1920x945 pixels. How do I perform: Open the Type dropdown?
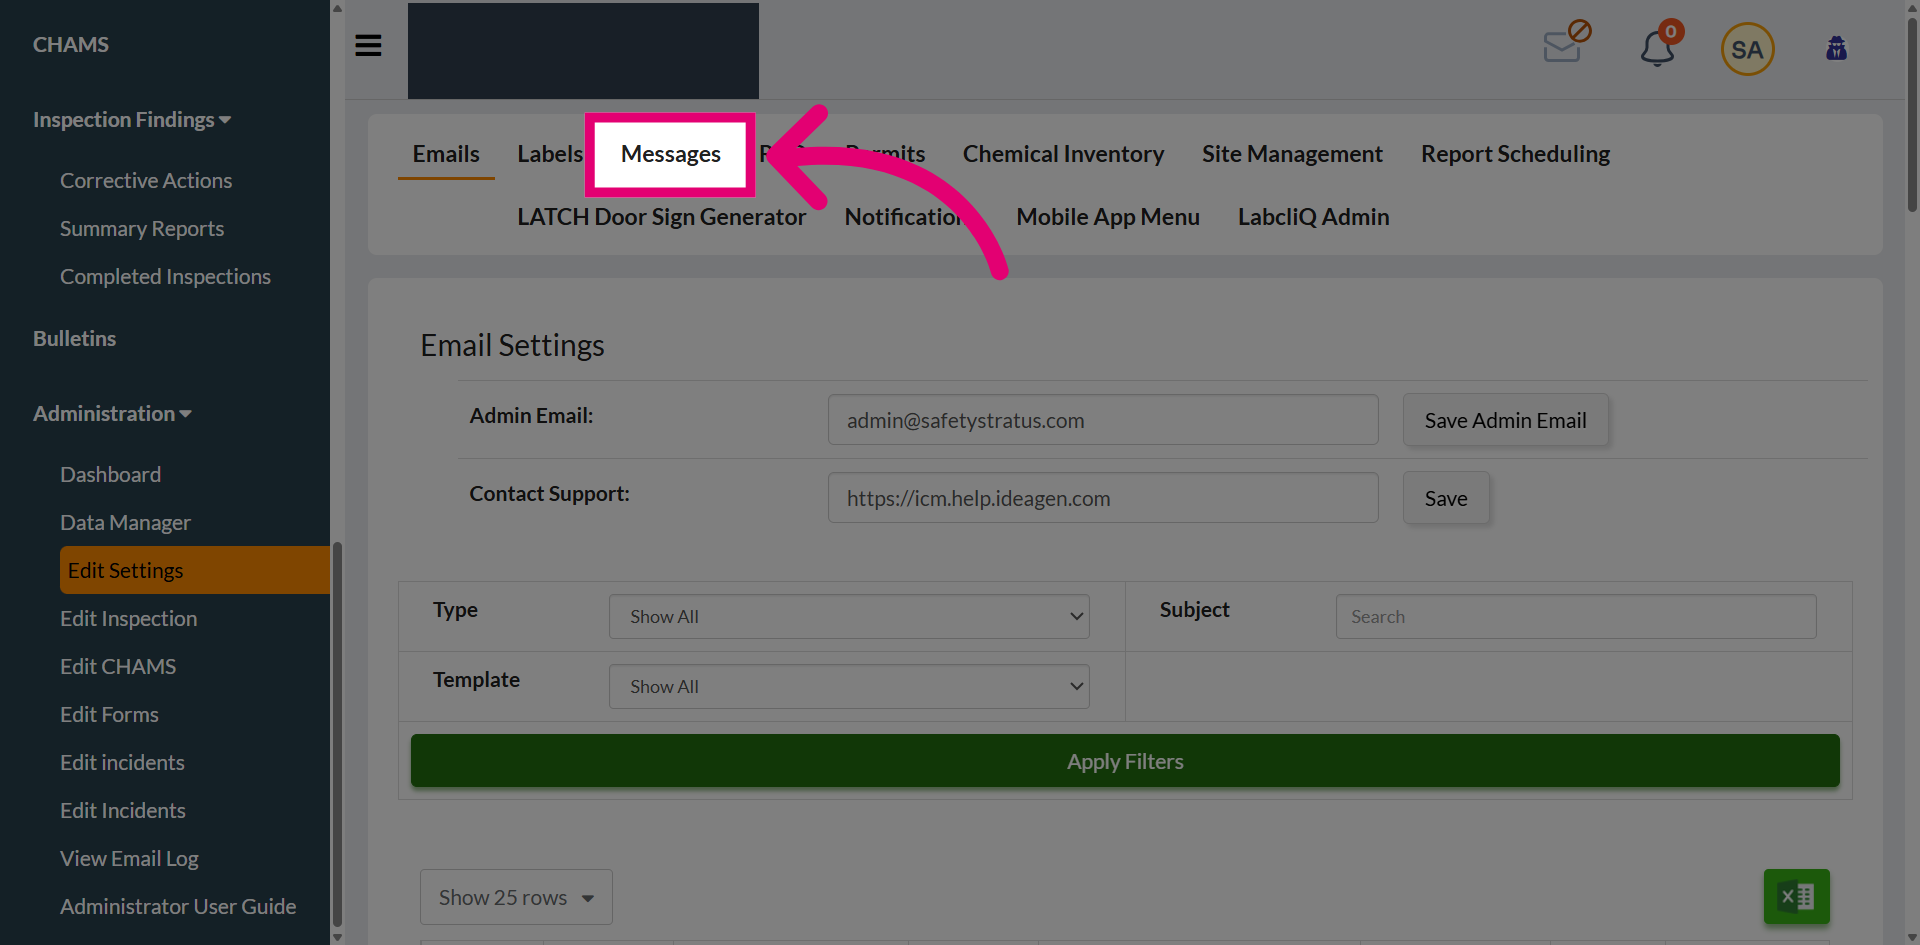849,616
